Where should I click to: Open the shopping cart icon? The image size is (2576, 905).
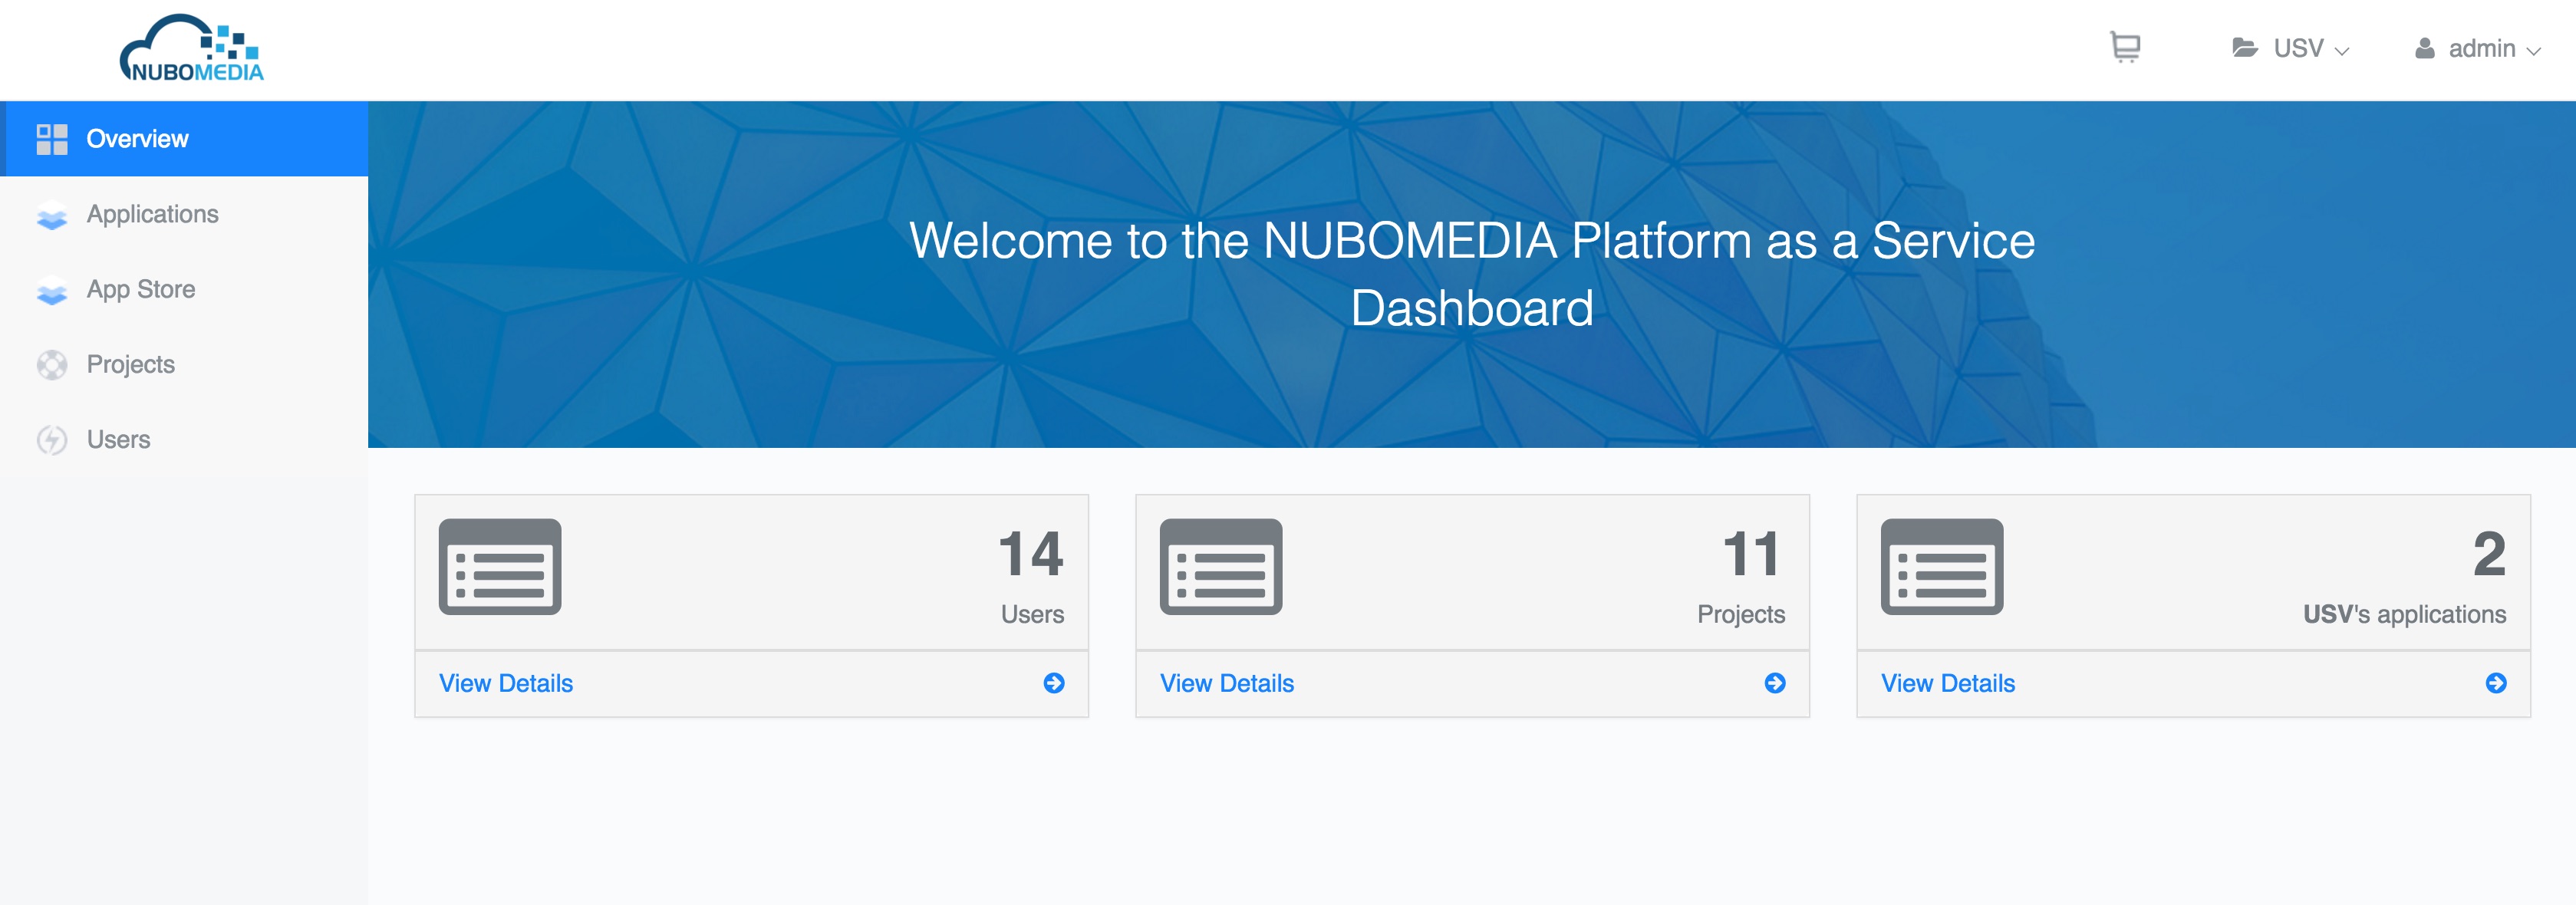pos(2125,47)
